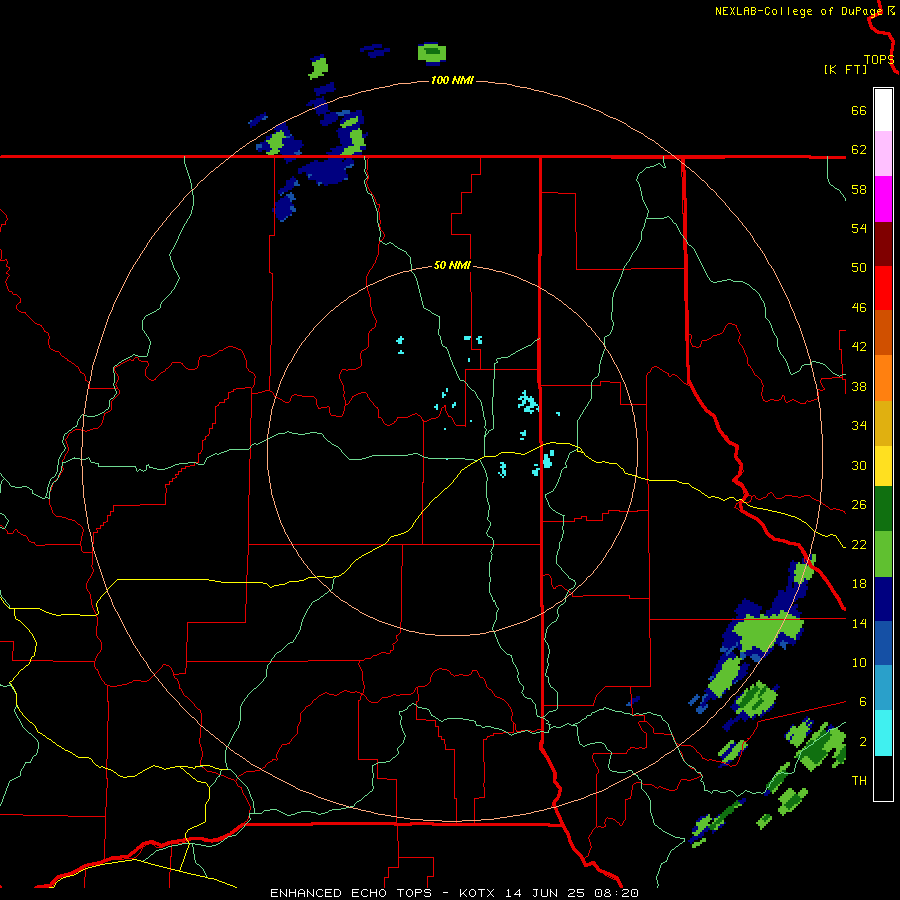Image resolution: width=900 pixels, height=900 pixels.
Task: Click the 62 label on the scale
Action: pyautogui.click(x=859, y=150)
